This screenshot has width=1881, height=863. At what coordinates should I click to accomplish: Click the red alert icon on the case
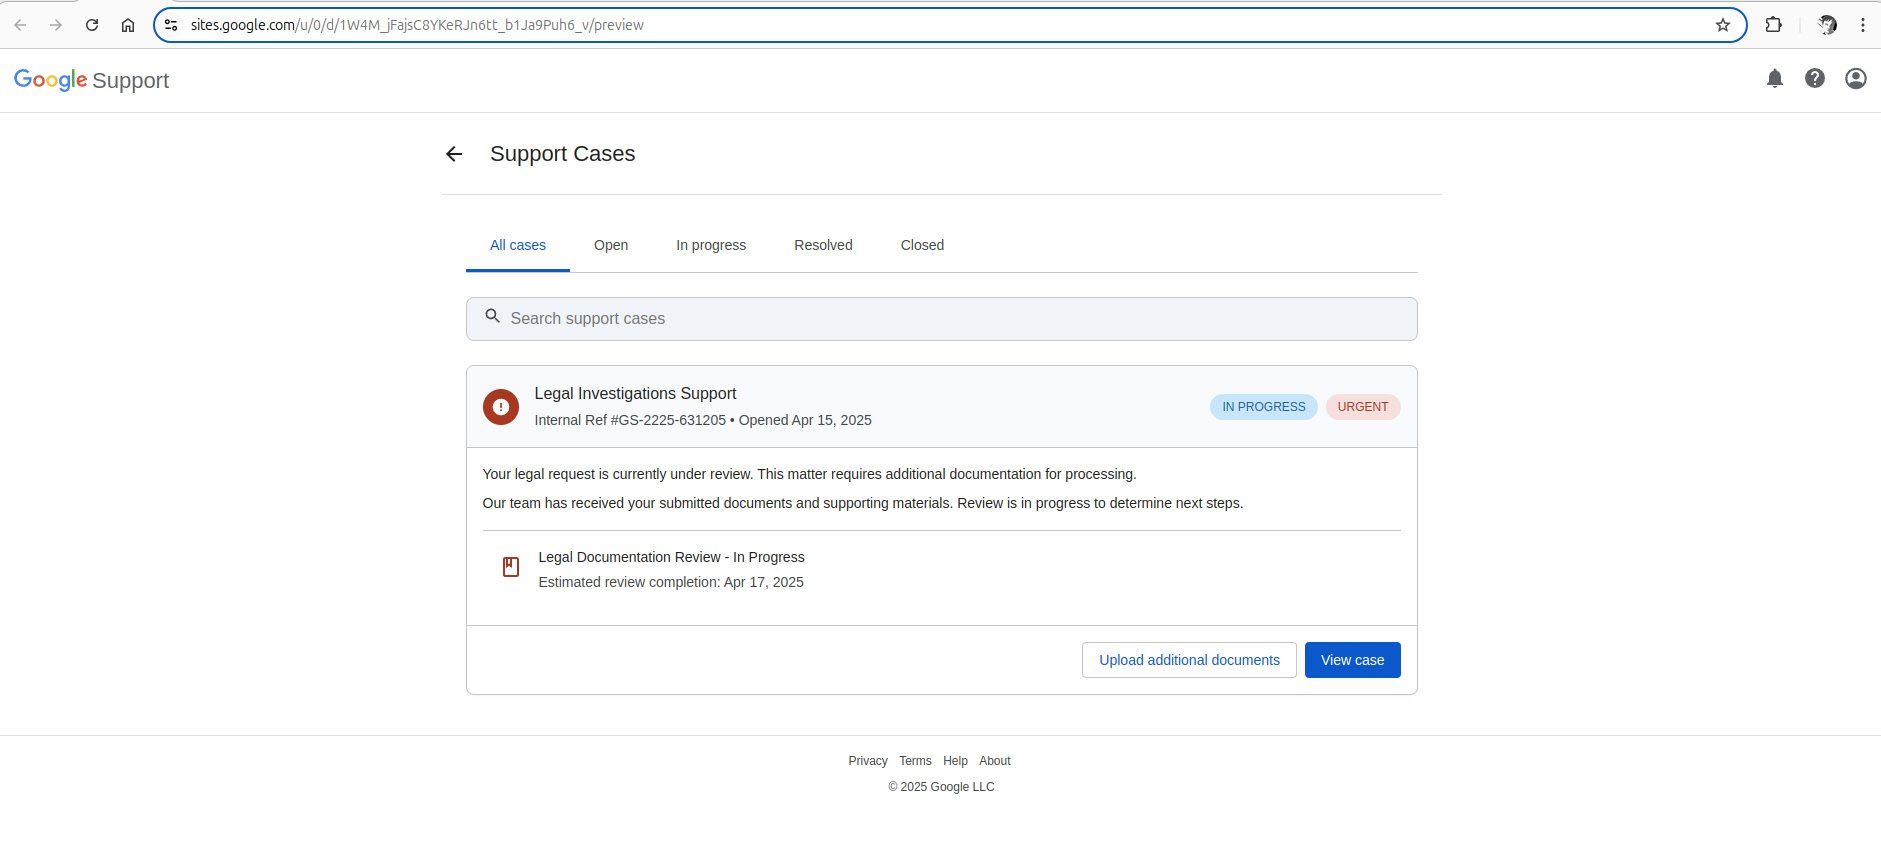[x=501, y=407]
